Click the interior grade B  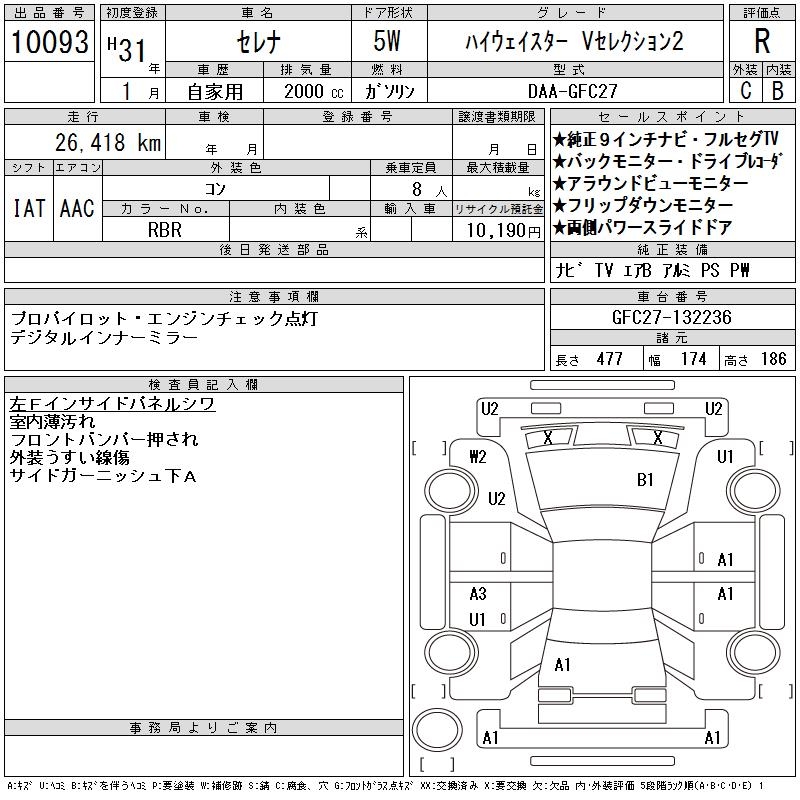pyautogui.click(x=778, y=90)
